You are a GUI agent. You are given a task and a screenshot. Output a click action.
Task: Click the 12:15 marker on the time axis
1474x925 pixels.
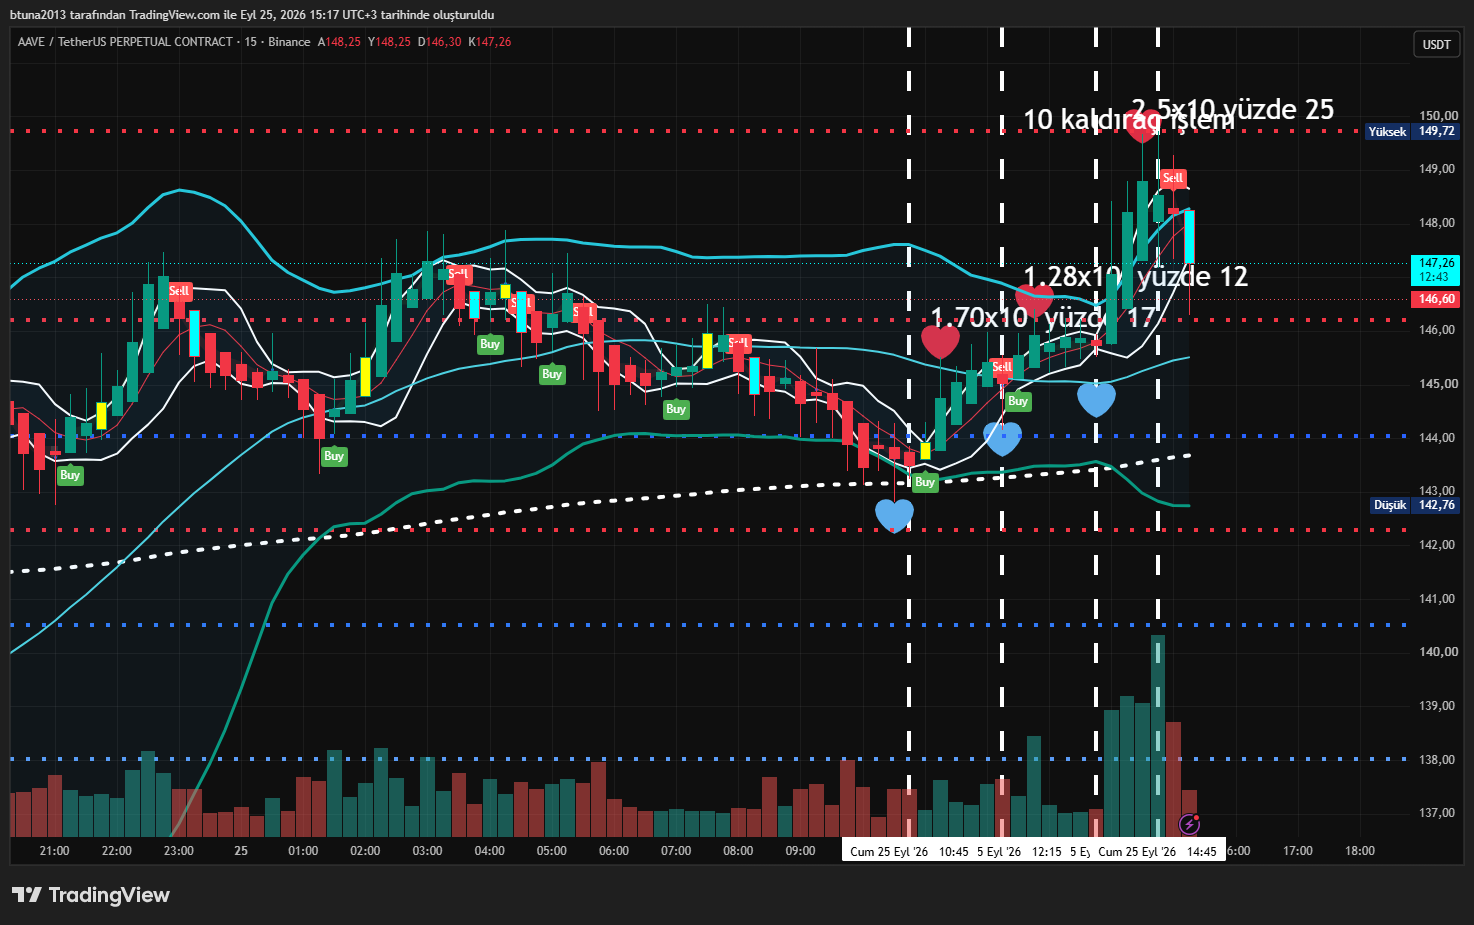pyautogui.click(x=1046, y=852)
